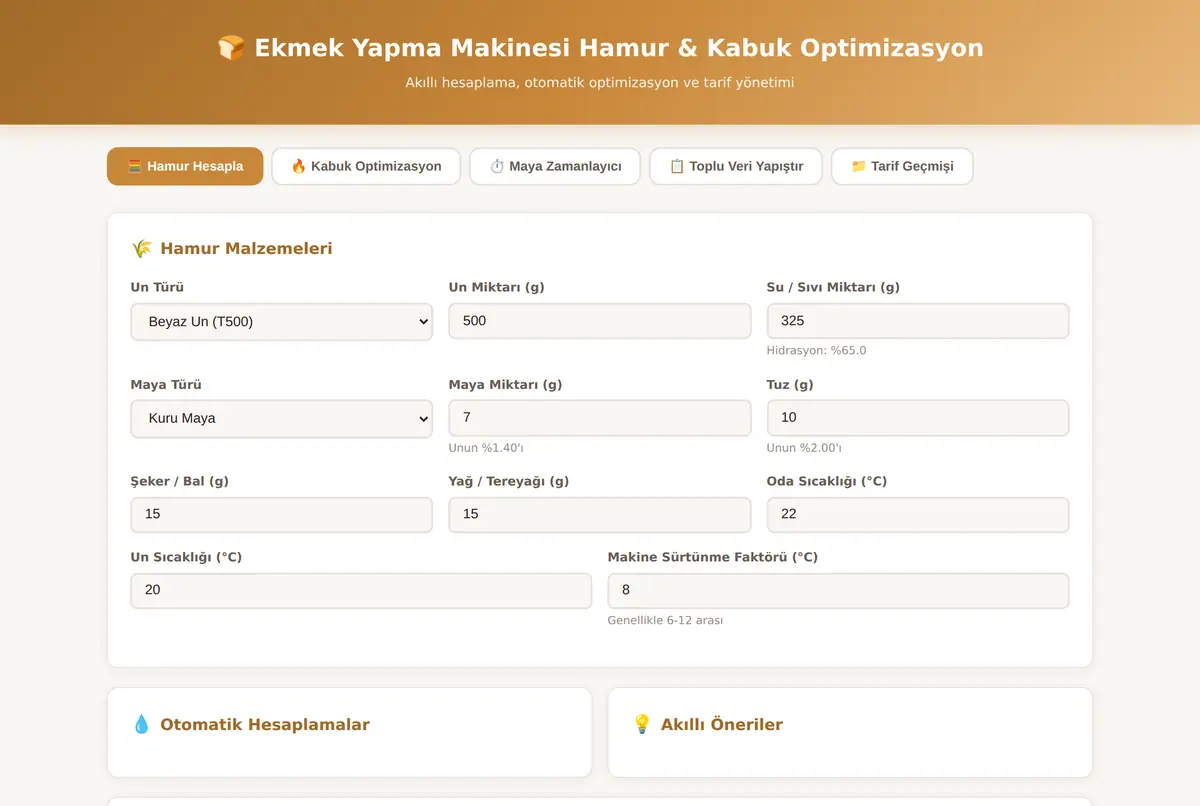The width and height of the screenshot is (1200, 806).
Task: Expand the Un Türü dropdown
Action: (x=281, y=322)
